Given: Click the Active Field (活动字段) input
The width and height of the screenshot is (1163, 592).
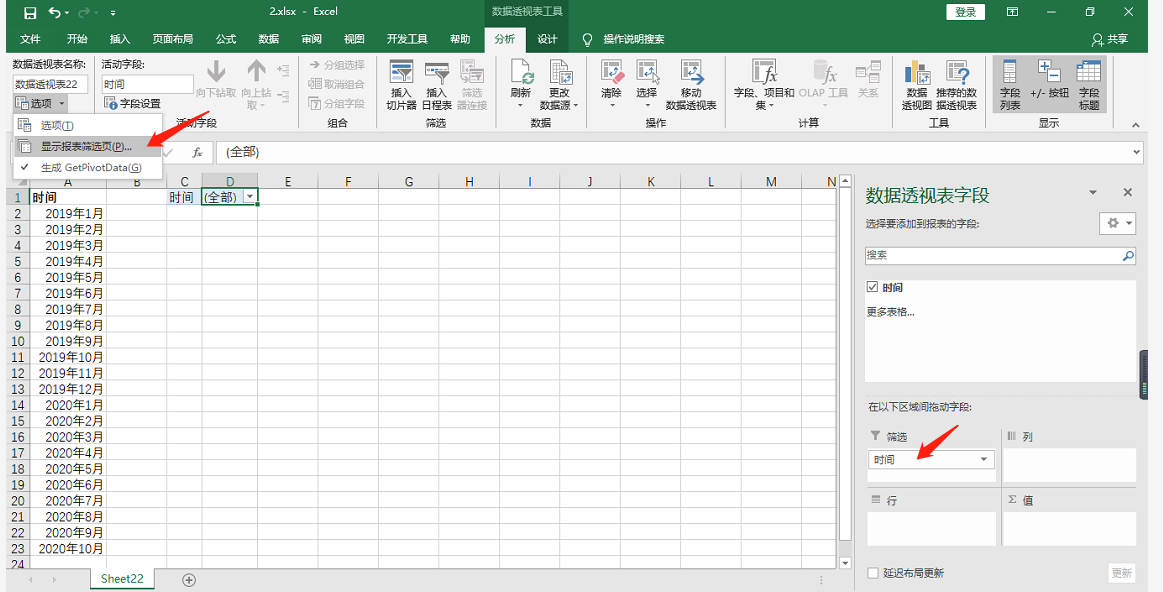Looking at the screenshot, I should point(147,84).
